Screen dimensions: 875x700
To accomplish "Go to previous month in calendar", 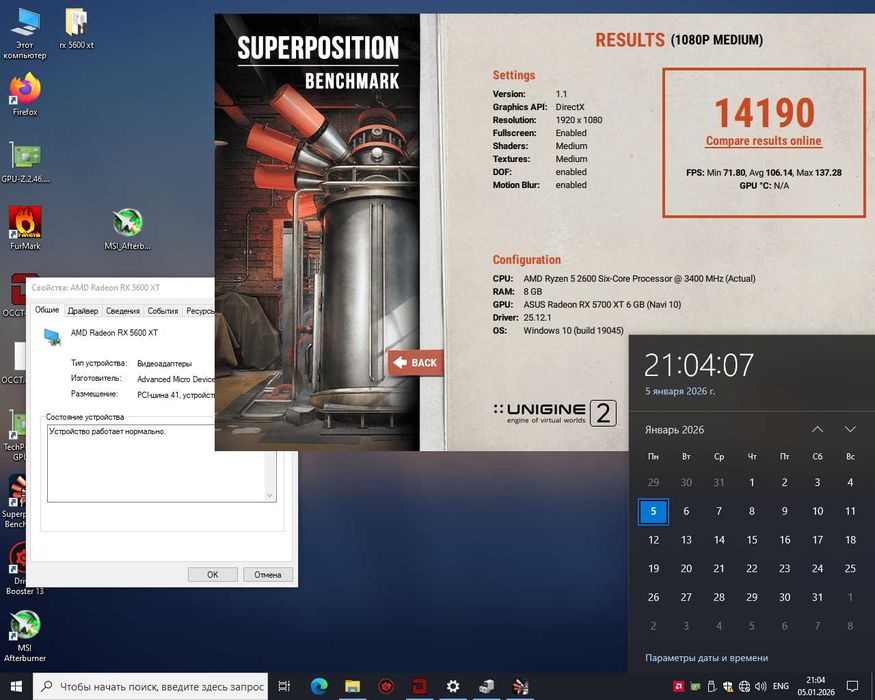I will (818, 429).
